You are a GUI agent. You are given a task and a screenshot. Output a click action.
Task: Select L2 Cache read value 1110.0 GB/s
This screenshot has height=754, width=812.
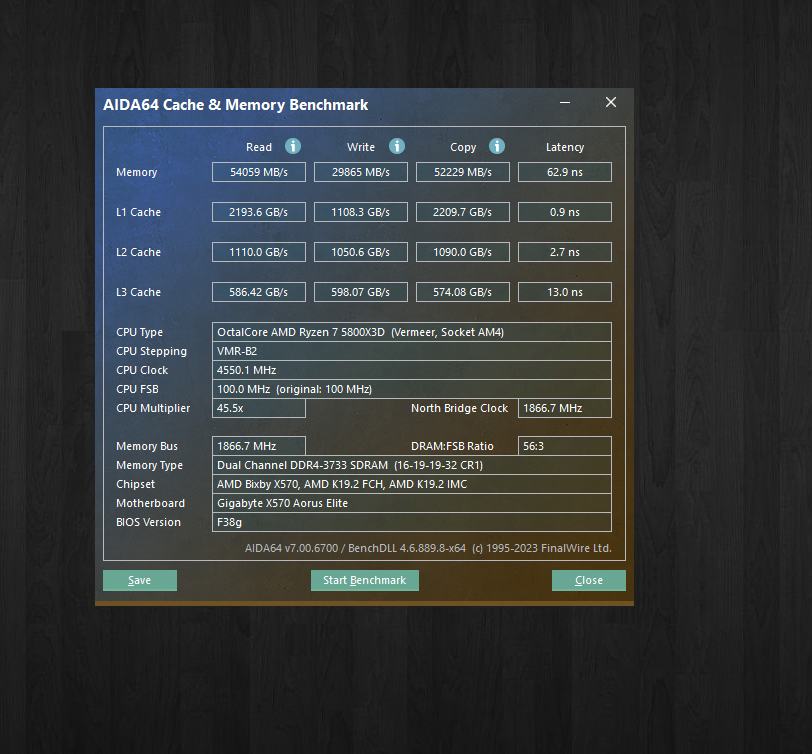(x=258, y=252)
